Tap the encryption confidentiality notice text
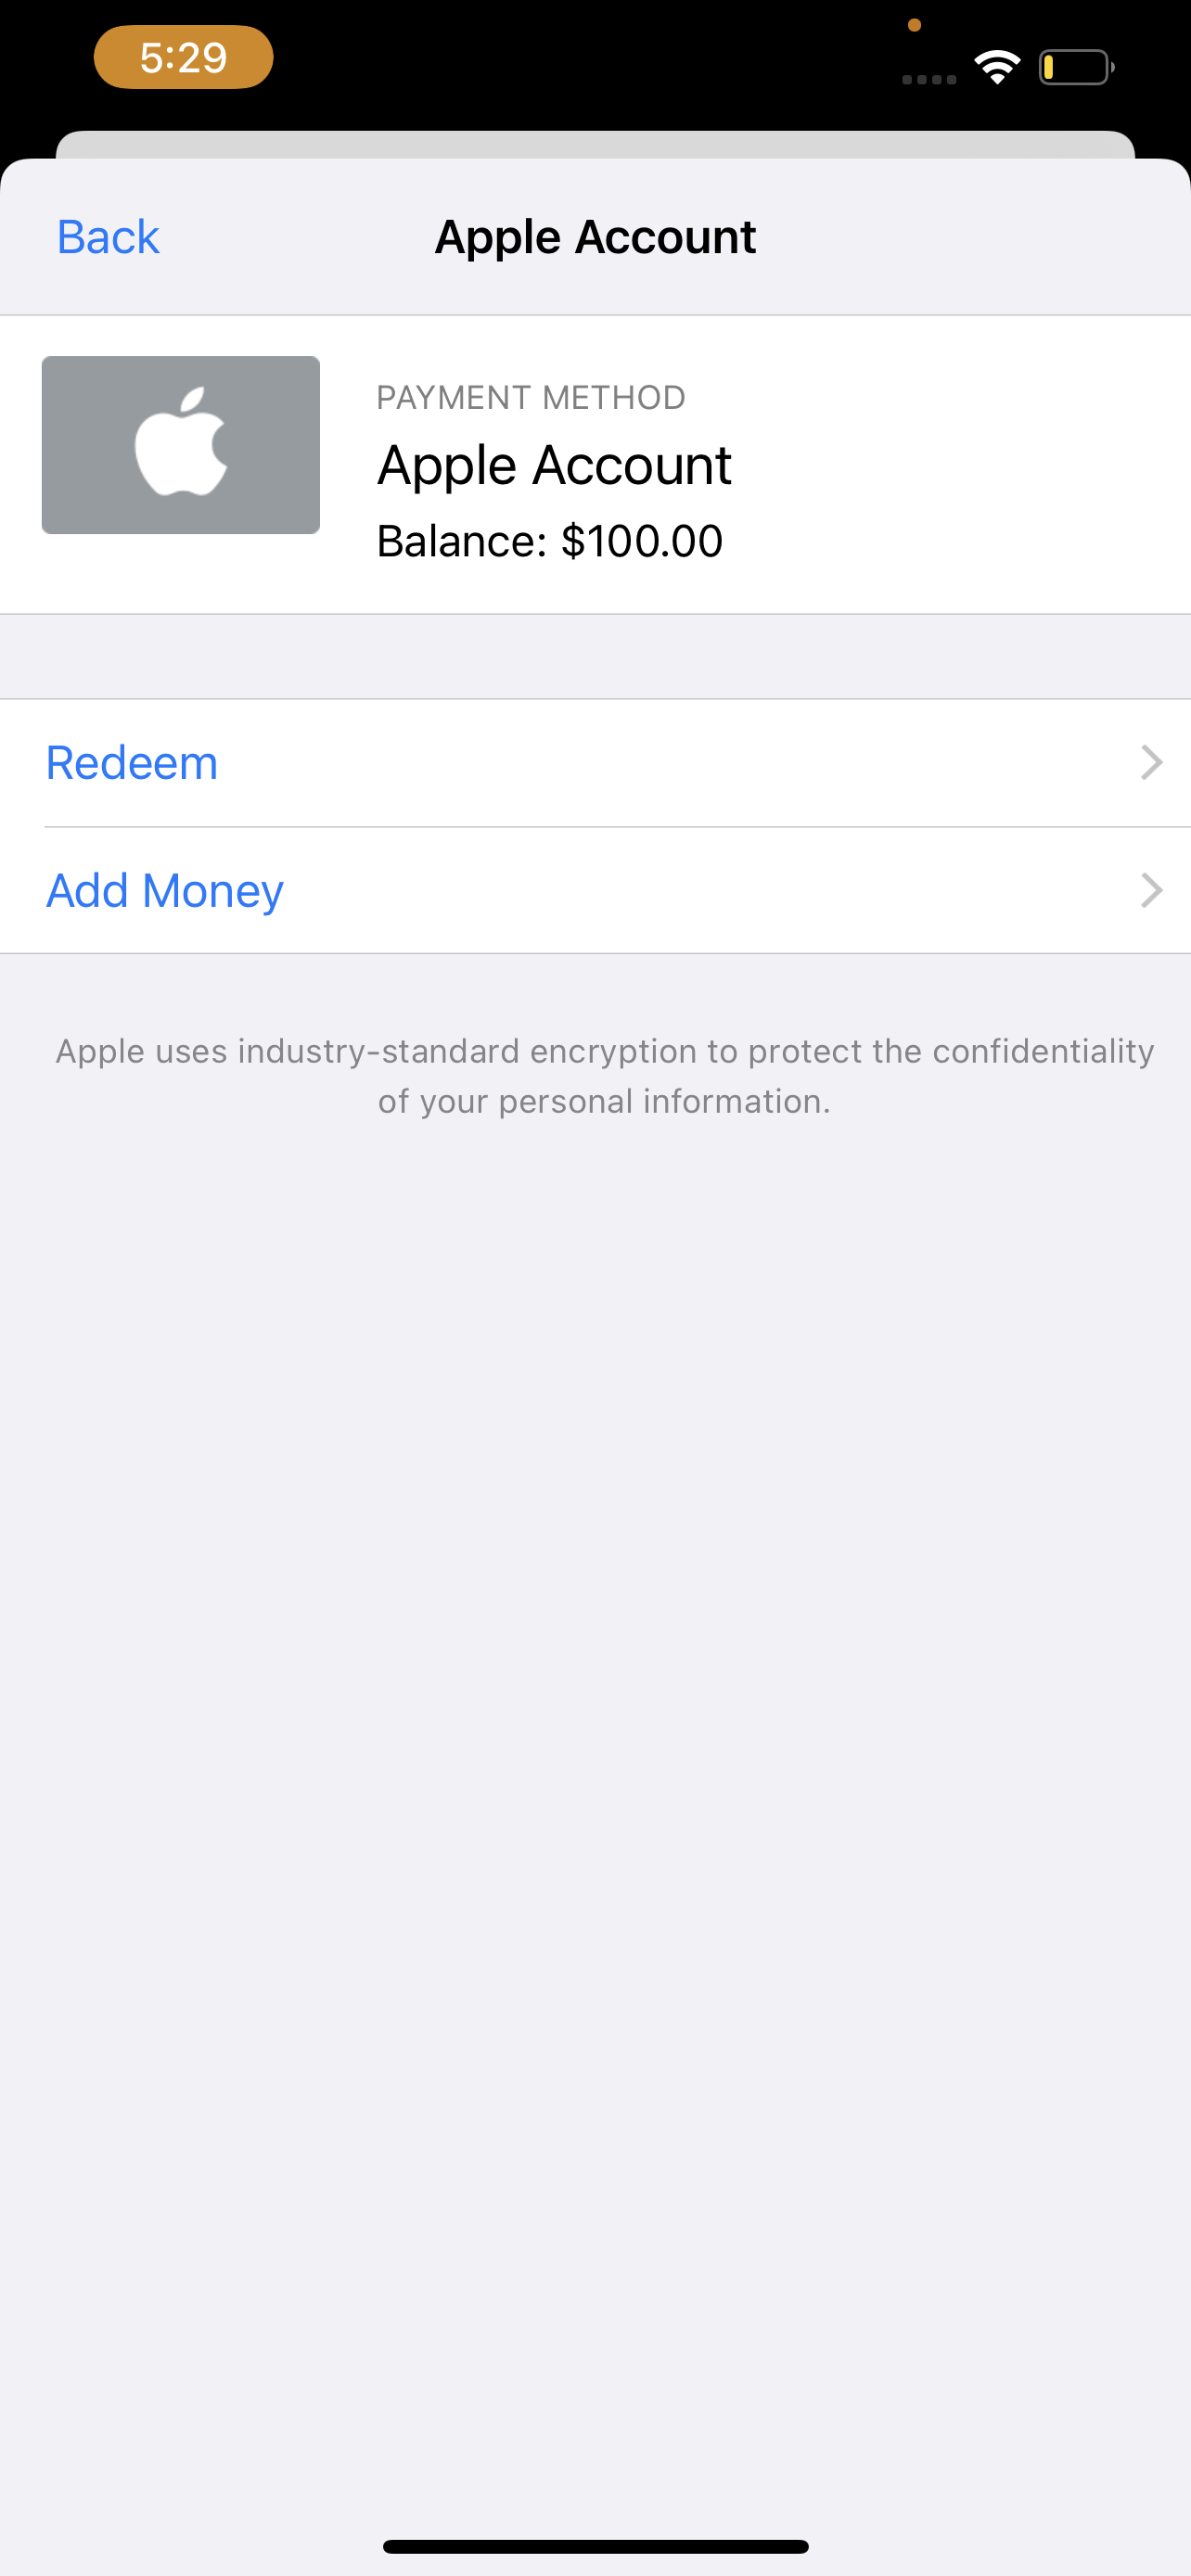1191x2576 pixels. point(604,1076)
